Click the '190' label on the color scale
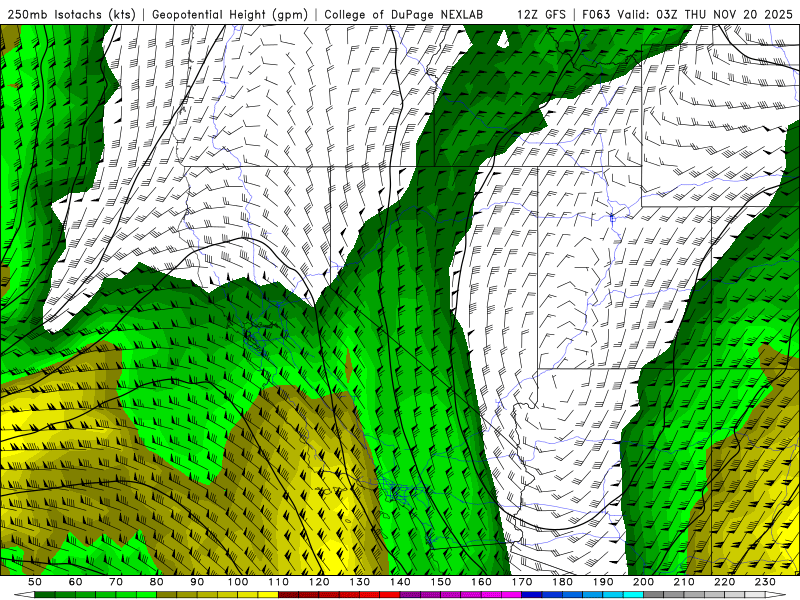The width and height of the screenshot is (800, 600). (603, 582)
